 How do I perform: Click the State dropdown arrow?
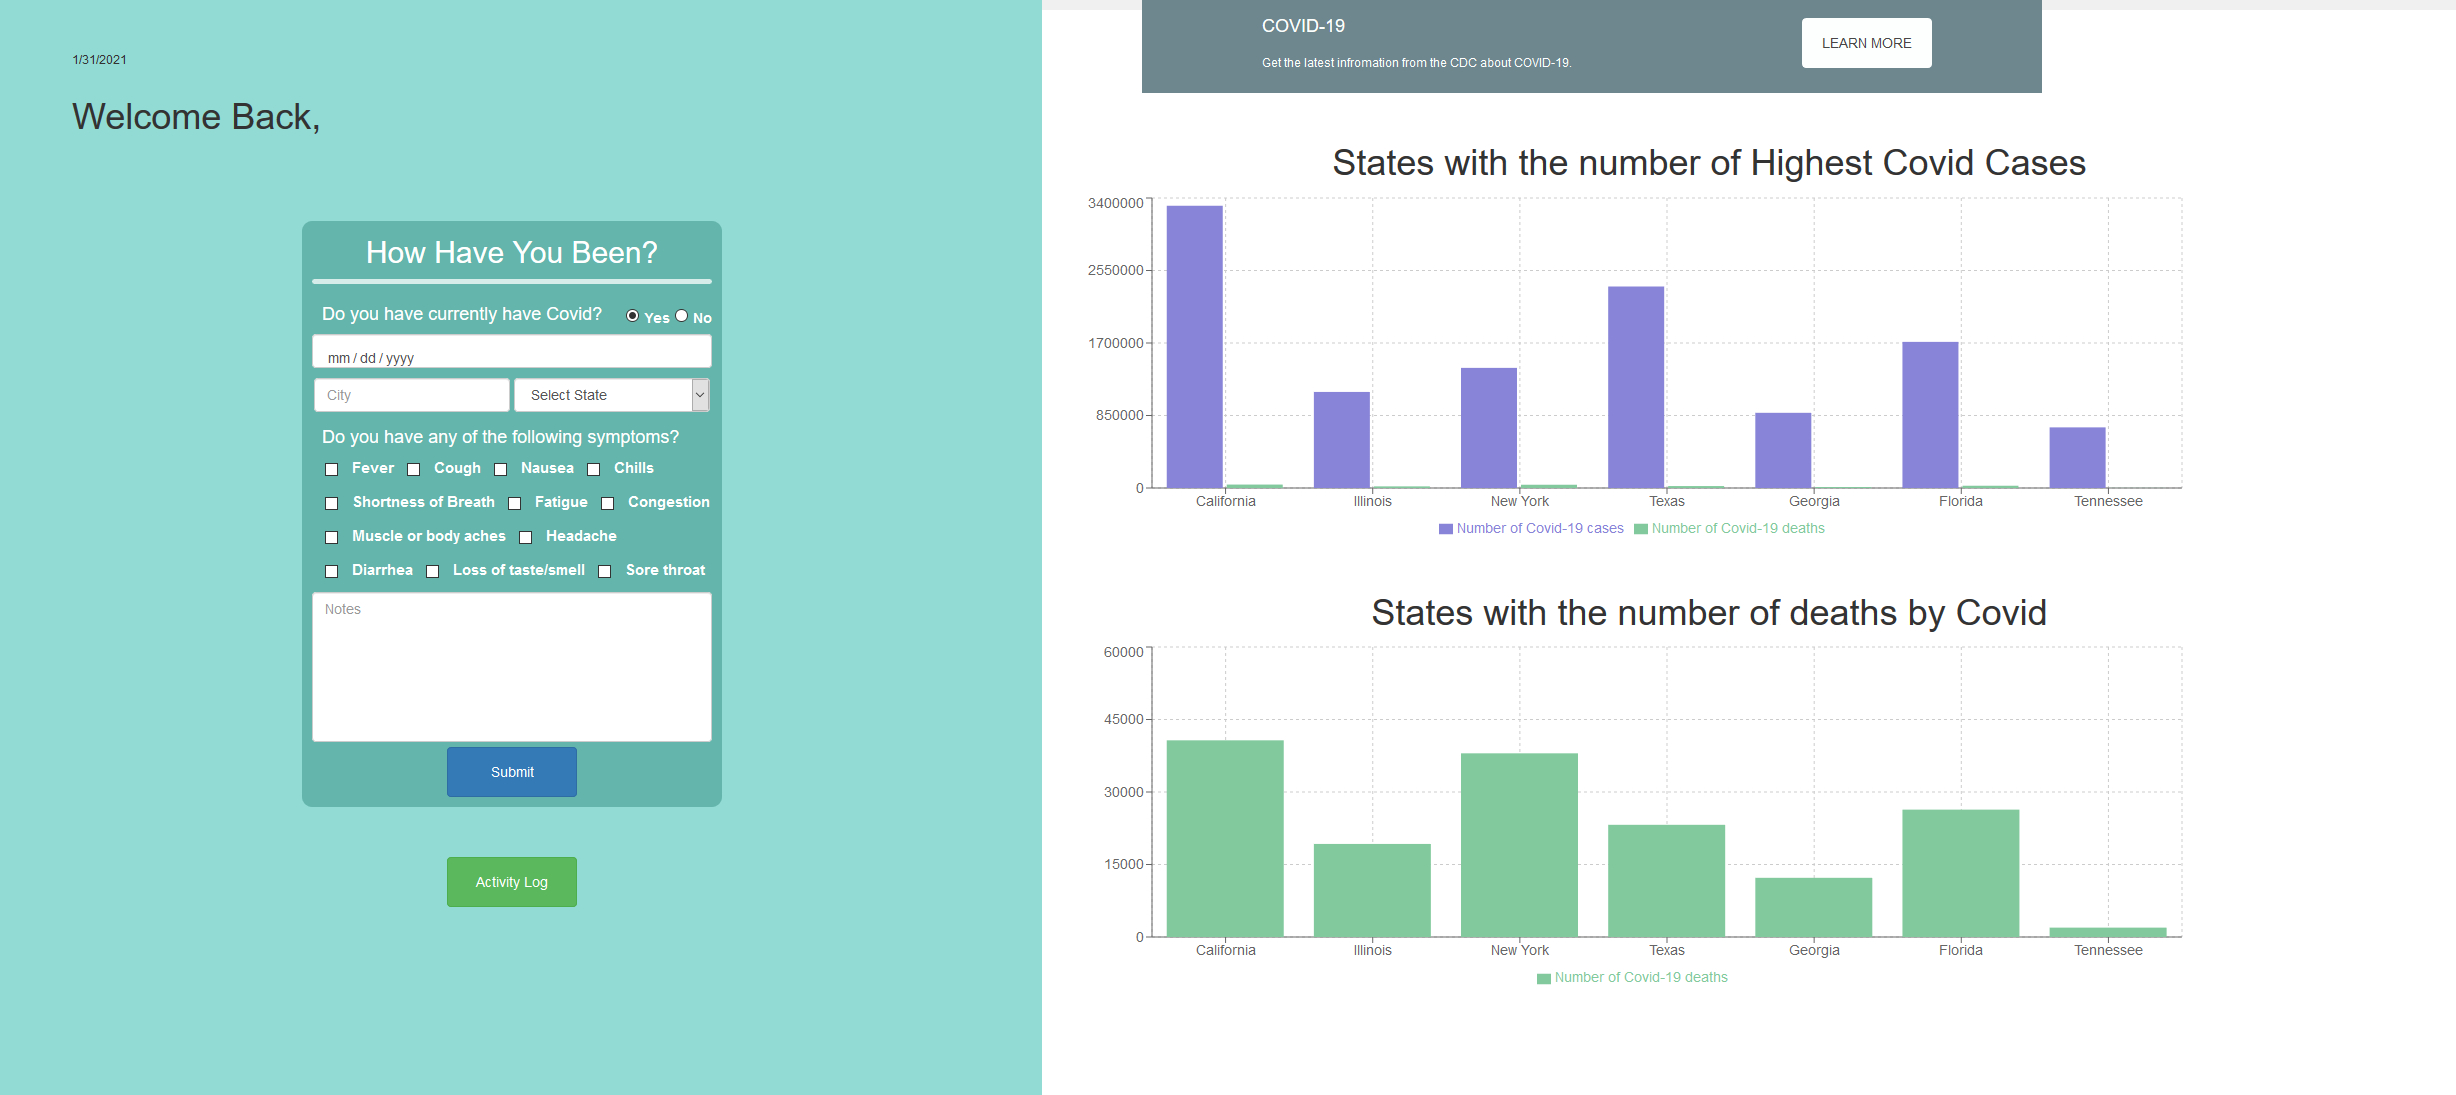(700, 395)
